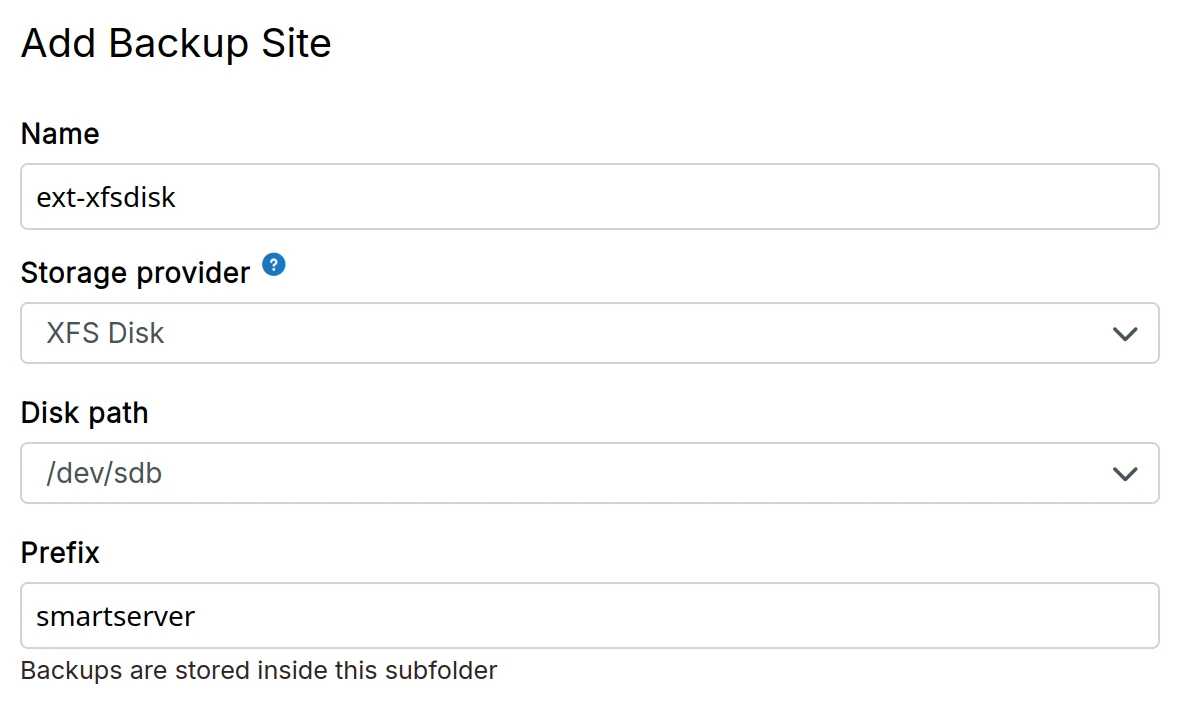Click the "Backups are stored inside this subfolder" hint

coord(259,670)
